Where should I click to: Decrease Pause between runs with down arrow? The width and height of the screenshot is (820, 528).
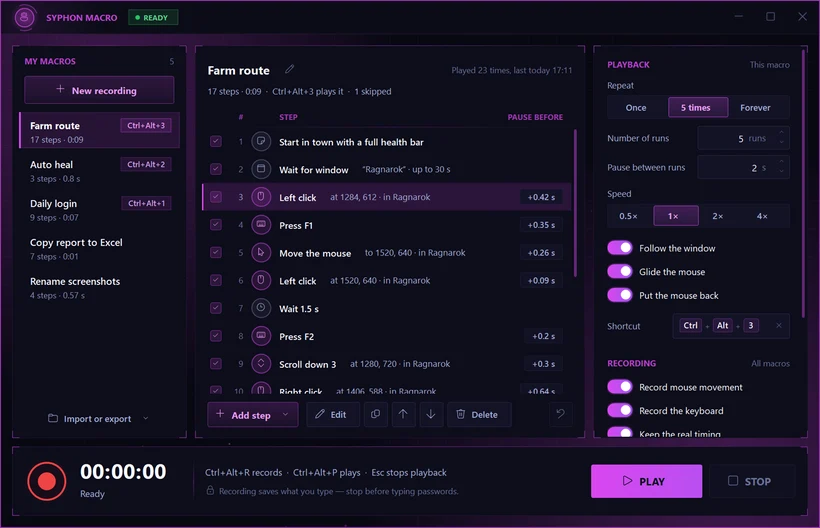point(781,171)
